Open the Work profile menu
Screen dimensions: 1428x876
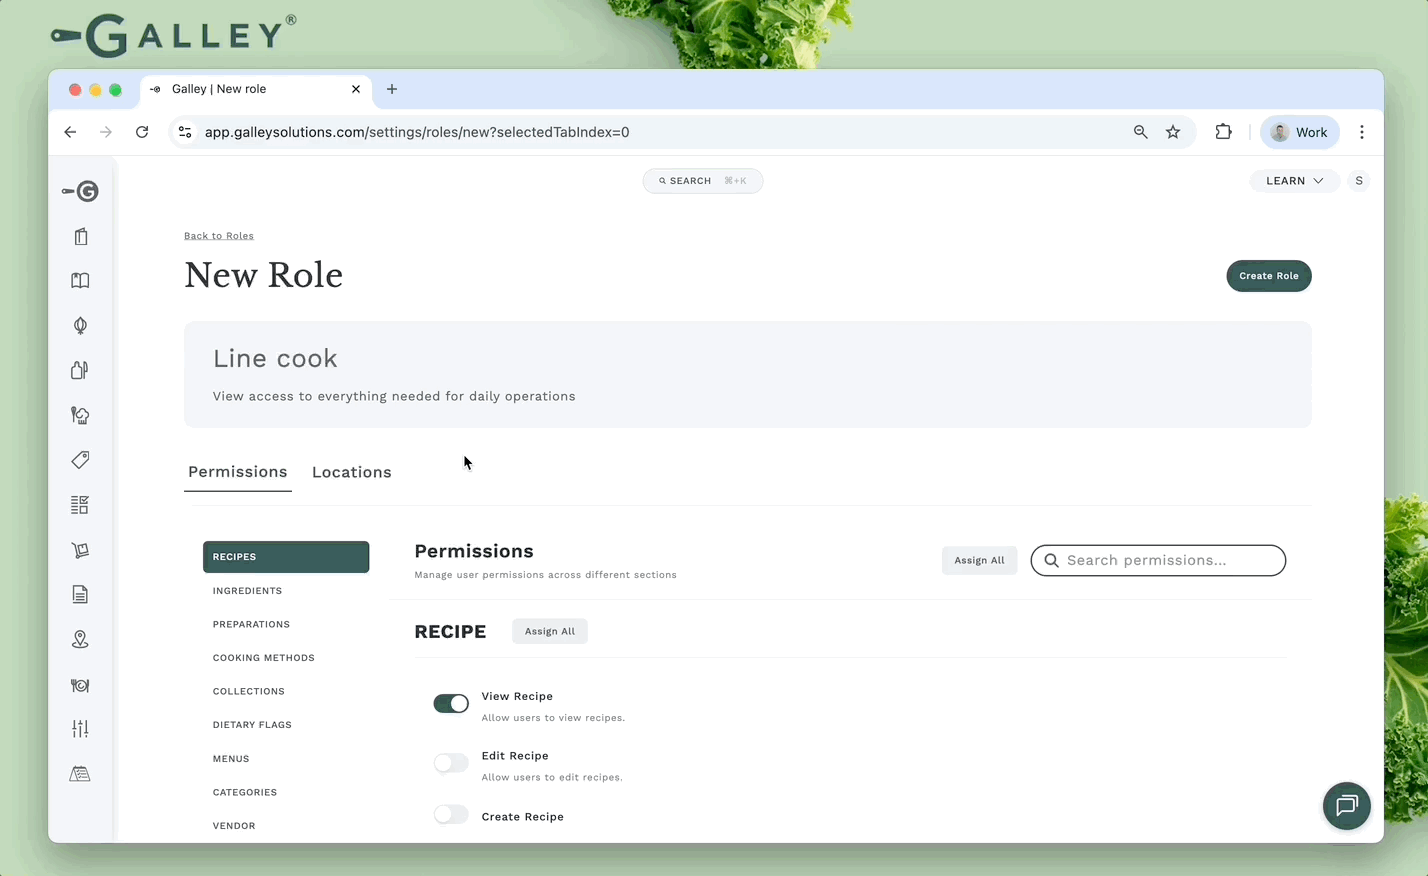[x=1299, y=132]
